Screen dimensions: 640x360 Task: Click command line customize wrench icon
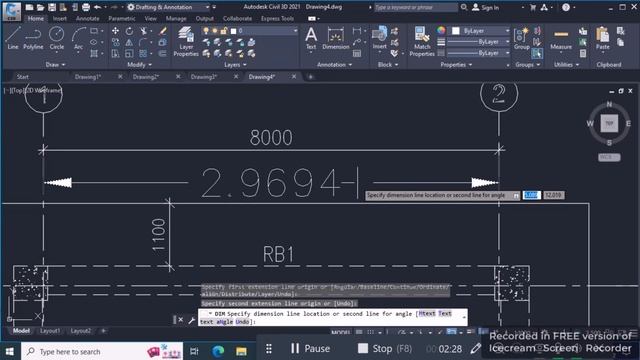191,320
